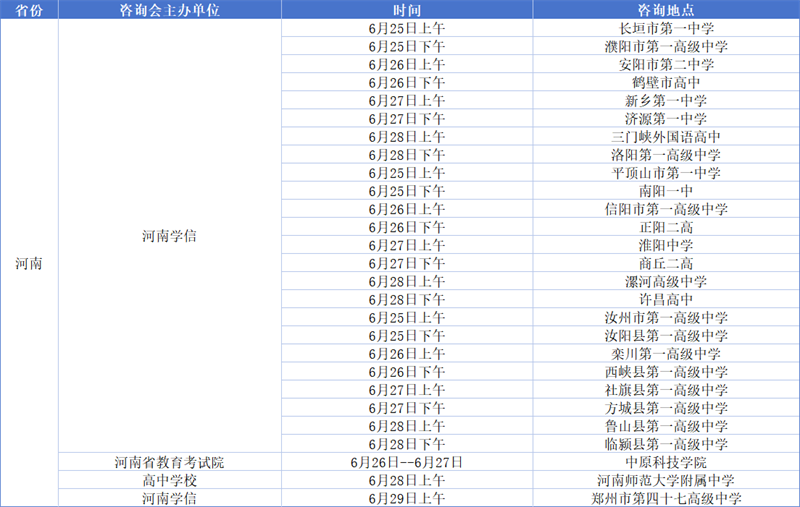
Task: Select the time cell in the 安阳市第二中学 row
Action: [x=407, y=65]
